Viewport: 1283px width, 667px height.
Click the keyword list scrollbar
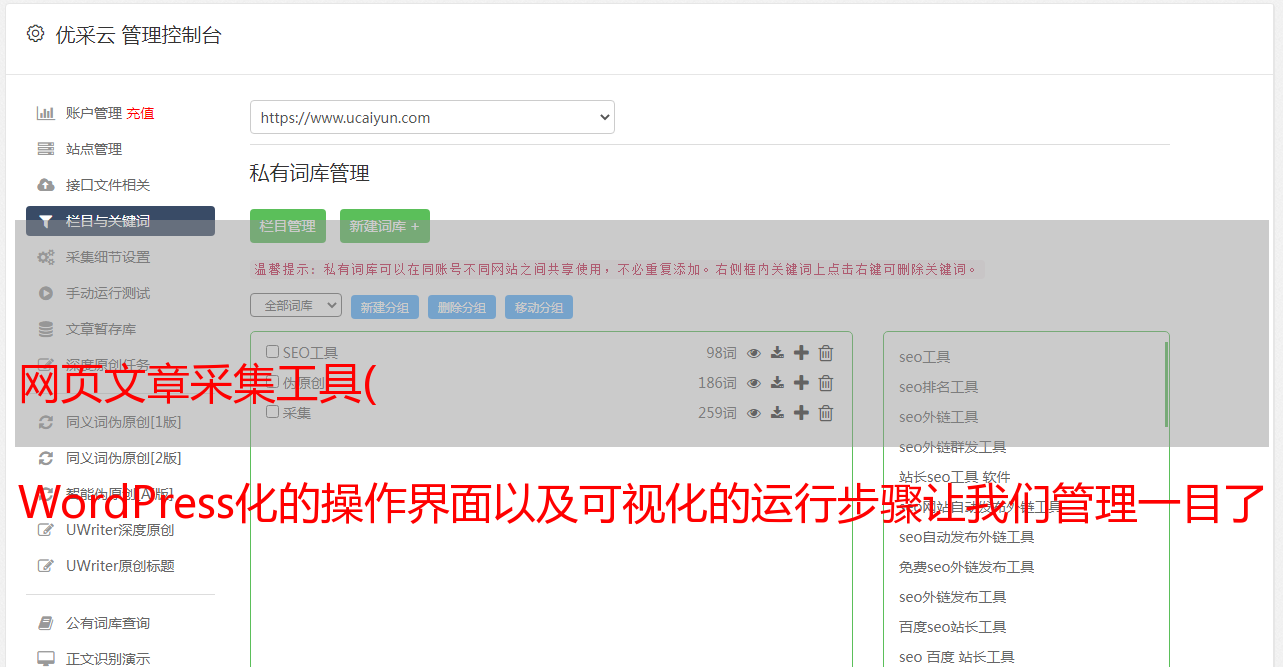[1166, 385]
